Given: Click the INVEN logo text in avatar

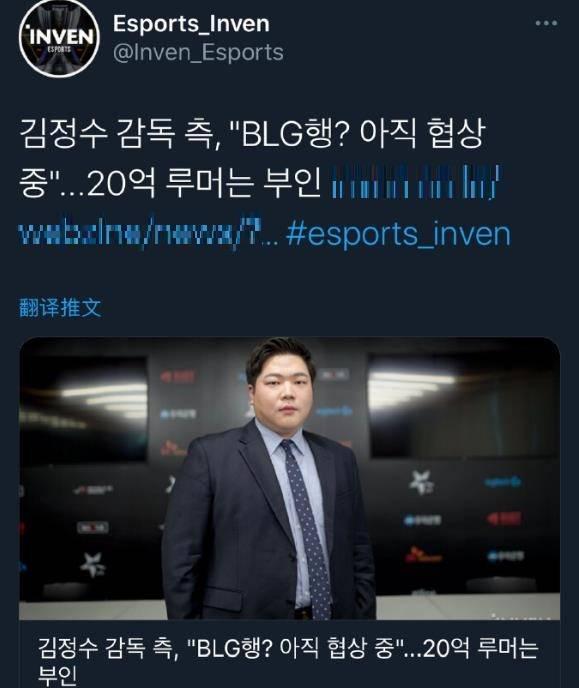Looking at the screenshot, I should point(61,36).
